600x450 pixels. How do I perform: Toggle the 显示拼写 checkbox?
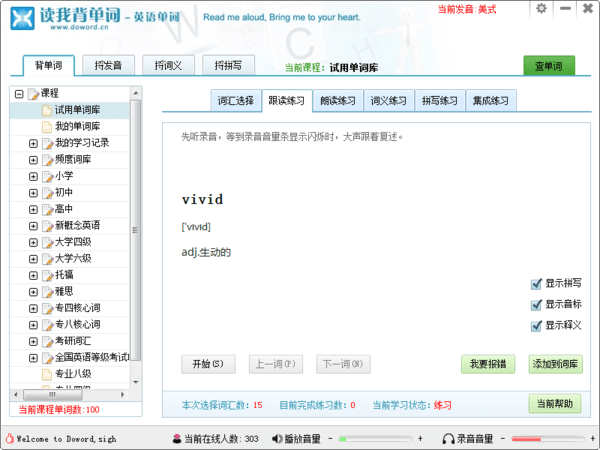[537, 284]
